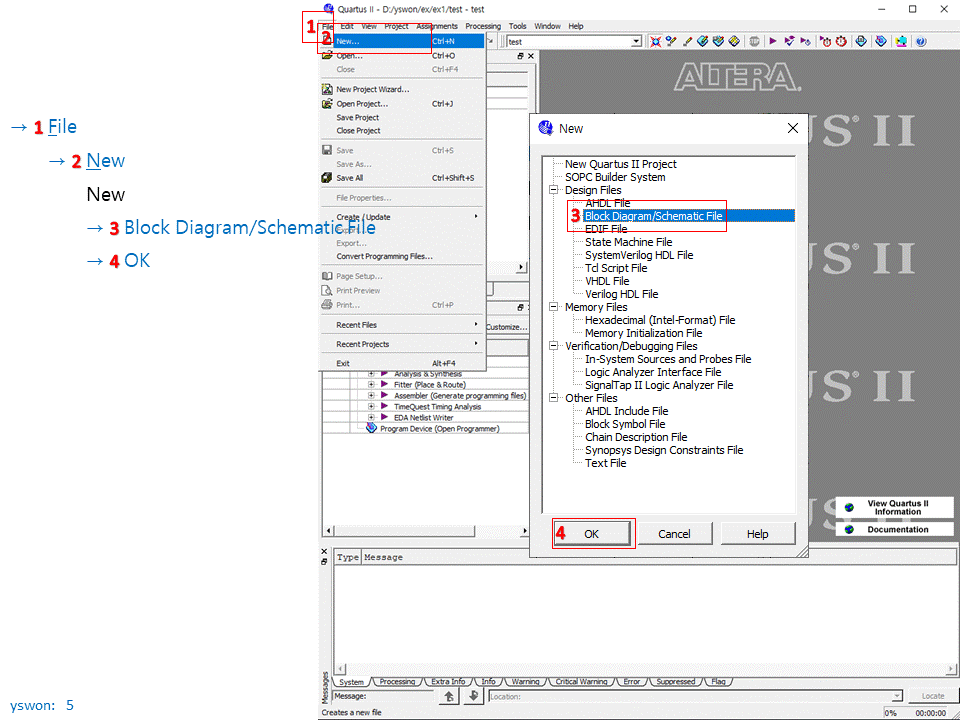Select SignalTap II Logic Analyzer File
The width and height of the screenshot is (960, 720).
click(x=659, y=385)
